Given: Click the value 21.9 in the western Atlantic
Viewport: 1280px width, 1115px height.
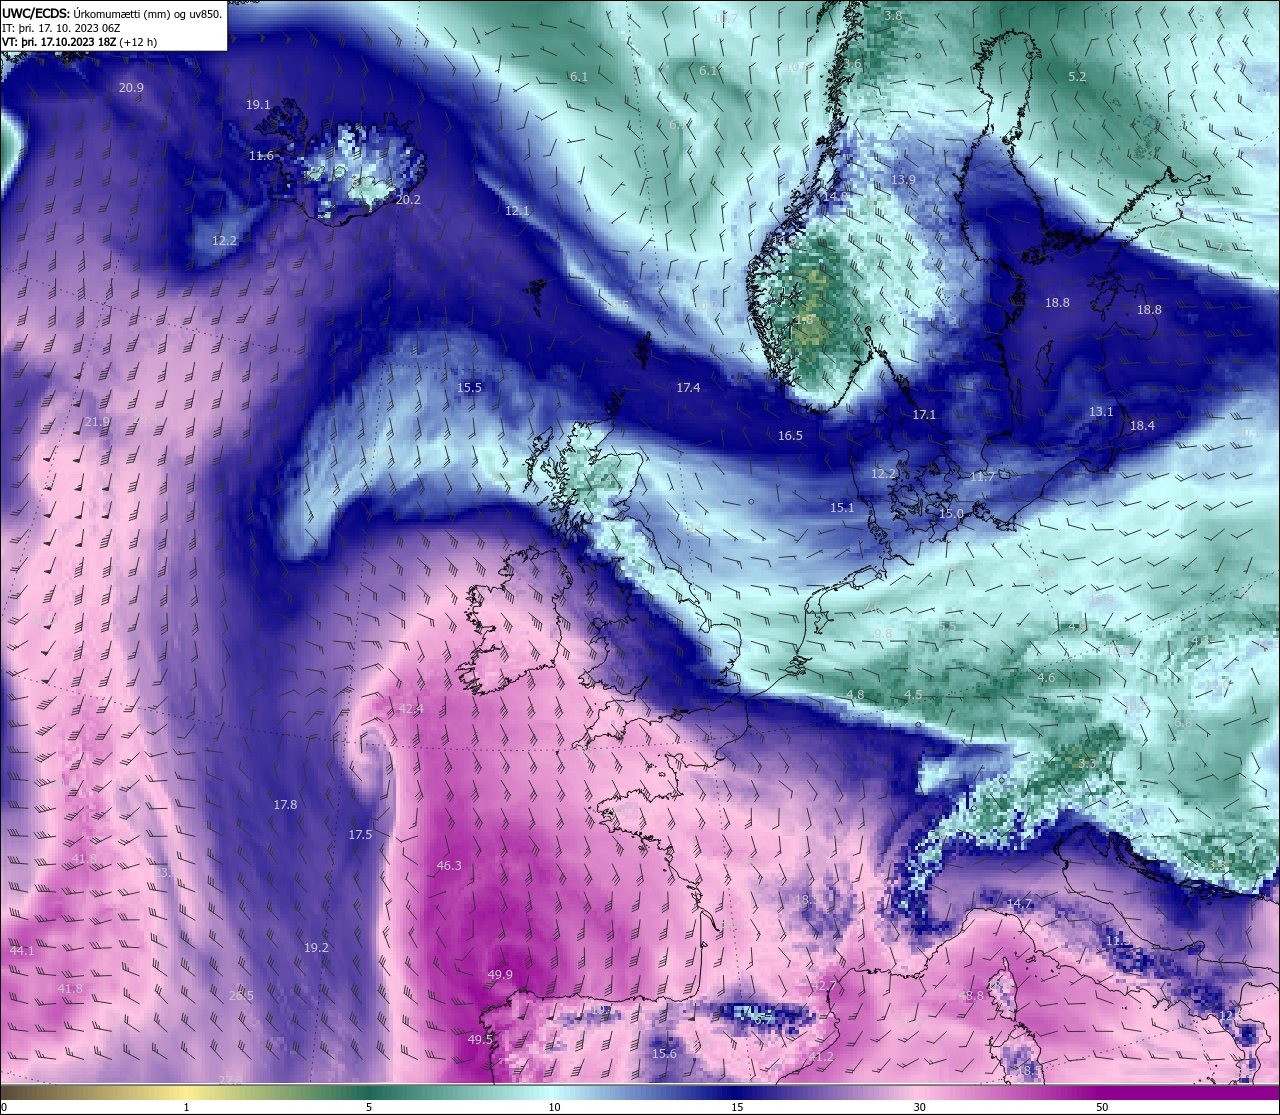Looking at the screenshot, I should coord(97,423).
